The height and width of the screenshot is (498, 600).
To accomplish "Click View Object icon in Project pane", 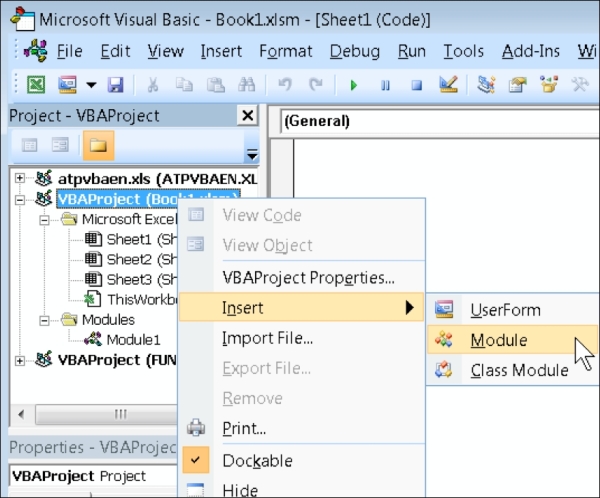I will [x=60, y=145].
